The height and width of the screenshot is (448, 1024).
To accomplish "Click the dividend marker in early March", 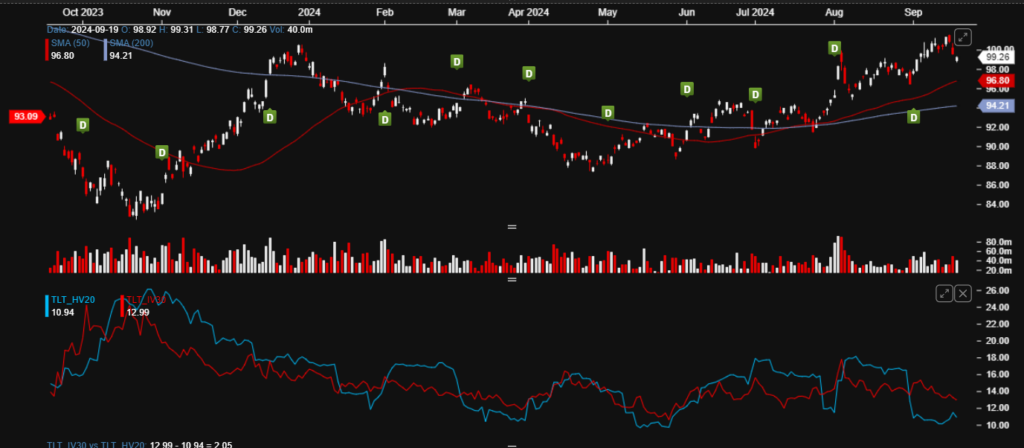I will point(457,61).
